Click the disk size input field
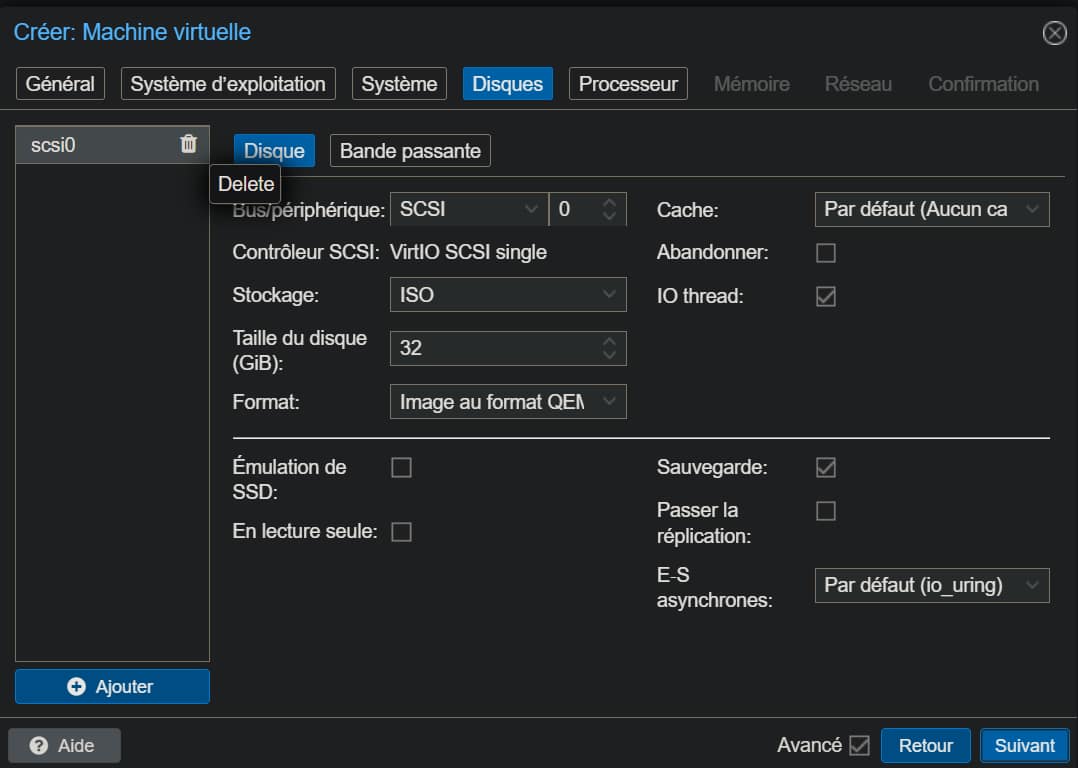Screen dimensions: 1078x768 493,349
